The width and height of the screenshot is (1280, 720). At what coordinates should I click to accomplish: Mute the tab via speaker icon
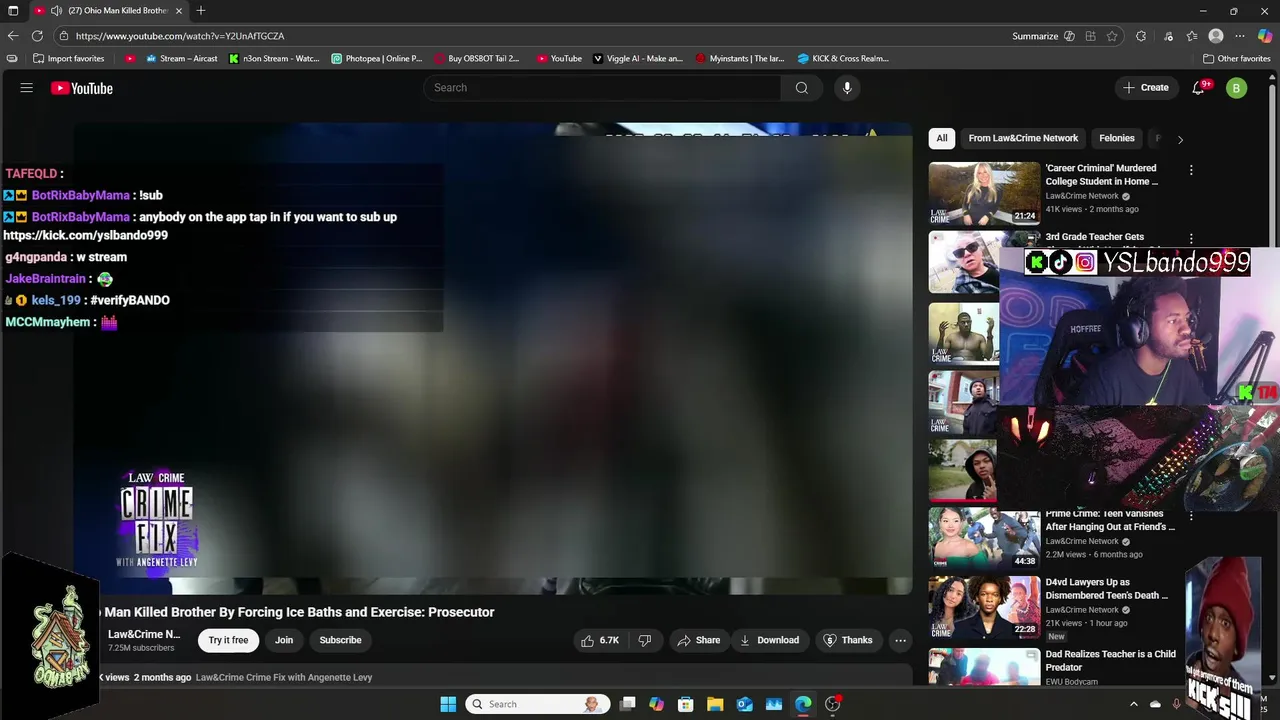coord(56,11)
